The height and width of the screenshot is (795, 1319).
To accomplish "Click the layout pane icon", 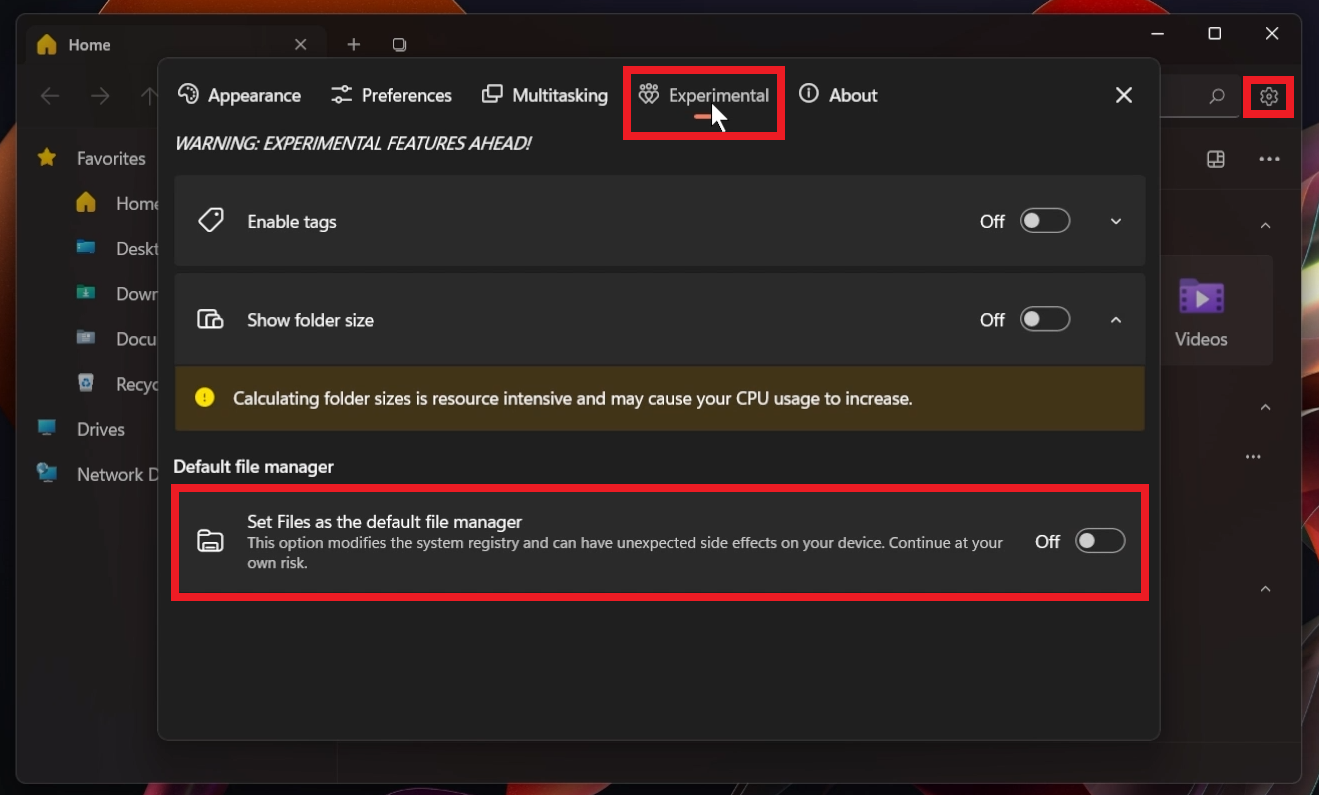I will tap(1216, 159).
